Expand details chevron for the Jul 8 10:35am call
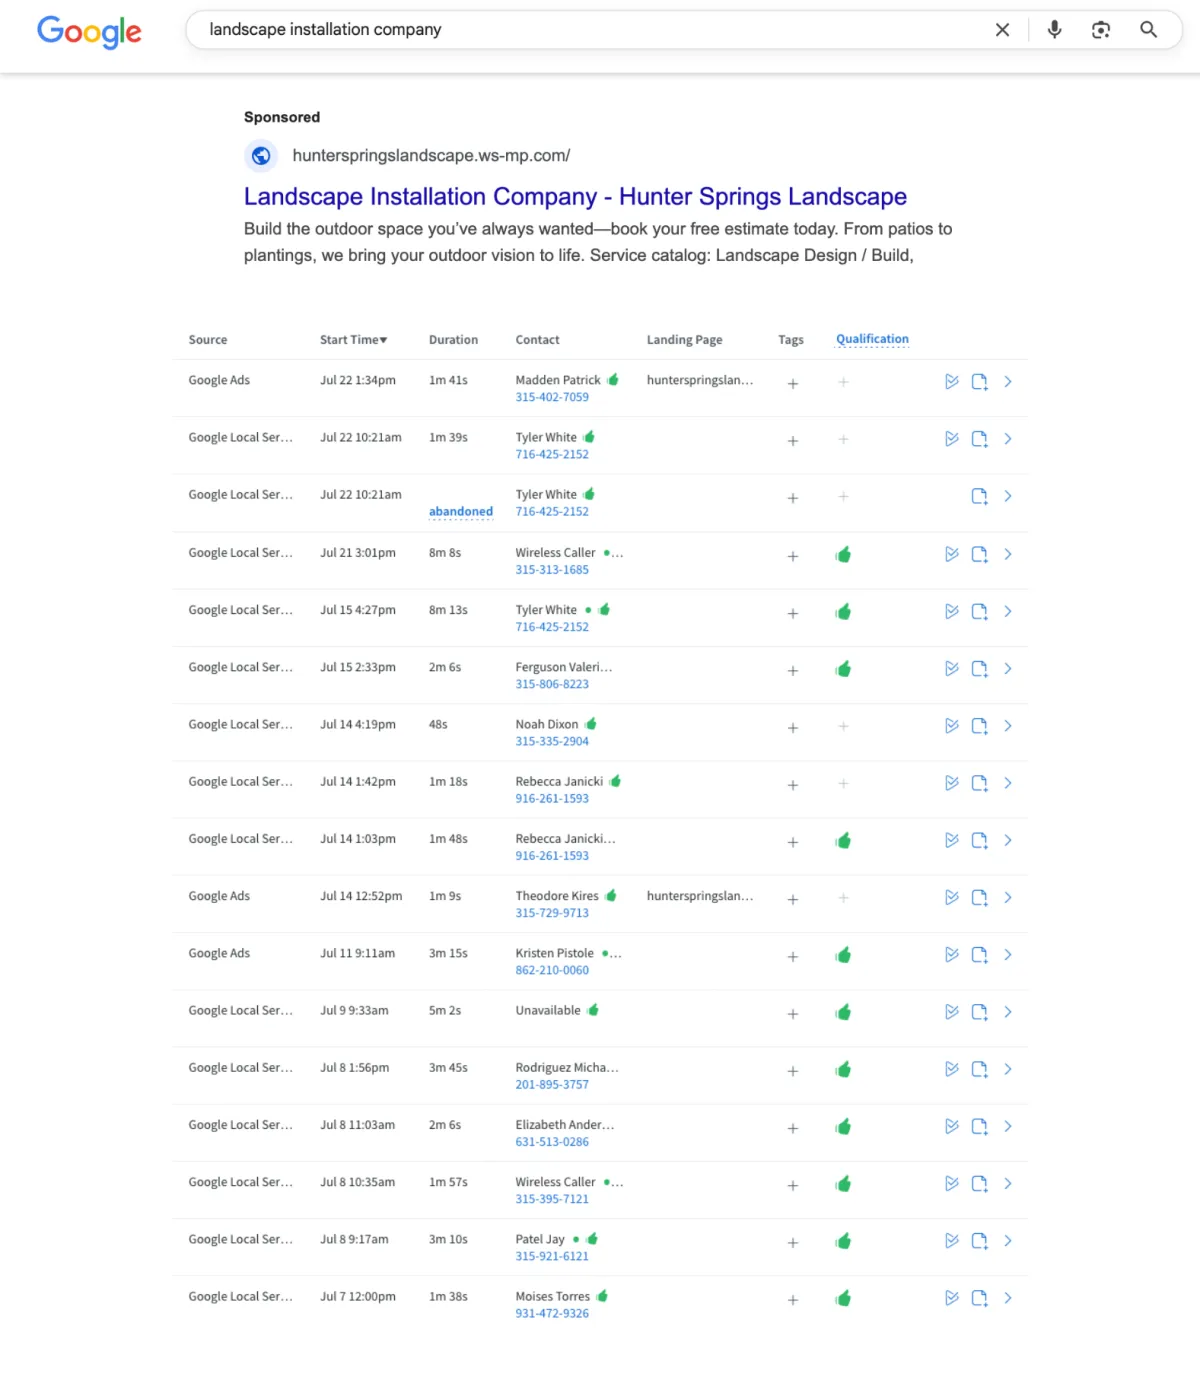Screen dimensions: 1200x1383 [x=1008, y=1184]
